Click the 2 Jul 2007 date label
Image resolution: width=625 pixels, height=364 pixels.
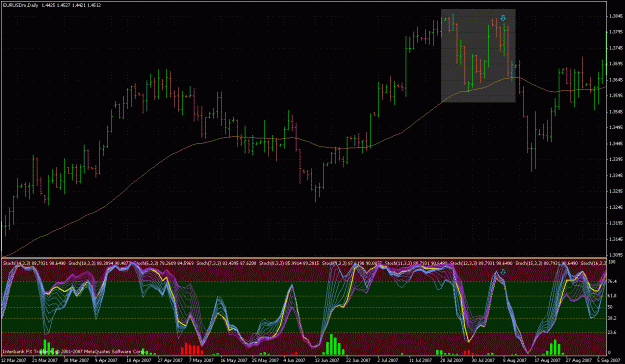[x=388, y=360]
